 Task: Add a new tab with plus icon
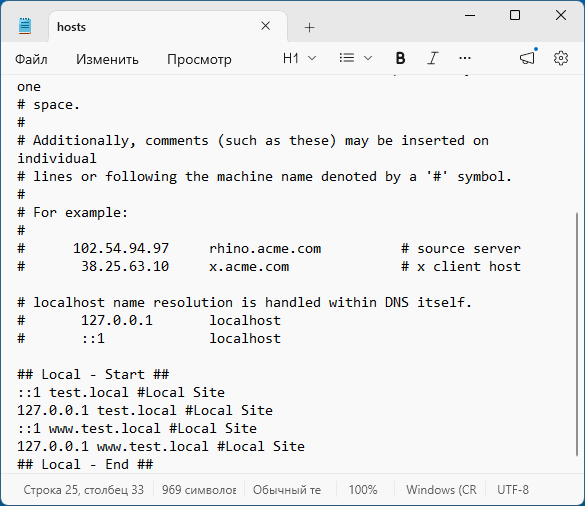tap(309, 27)
